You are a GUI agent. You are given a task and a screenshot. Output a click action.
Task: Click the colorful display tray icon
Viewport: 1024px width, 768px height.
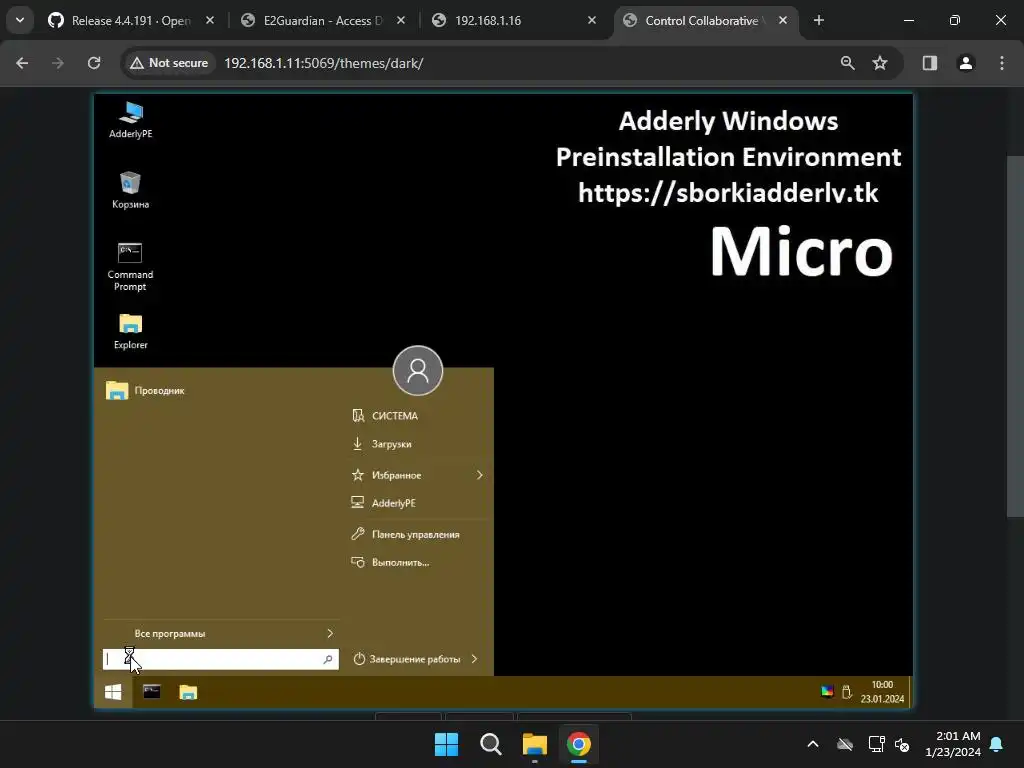[x=827, y=692]
